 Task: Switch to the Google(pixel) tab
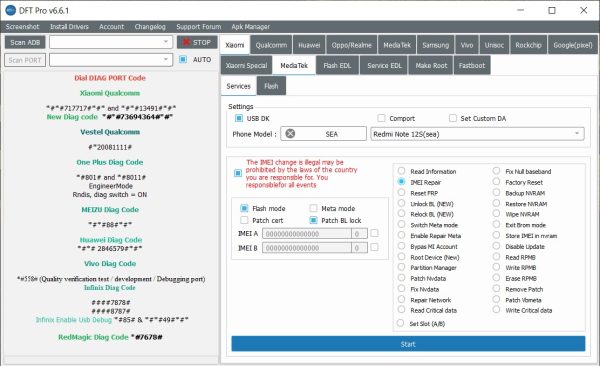pyautogui.click(x=573, y=45)
